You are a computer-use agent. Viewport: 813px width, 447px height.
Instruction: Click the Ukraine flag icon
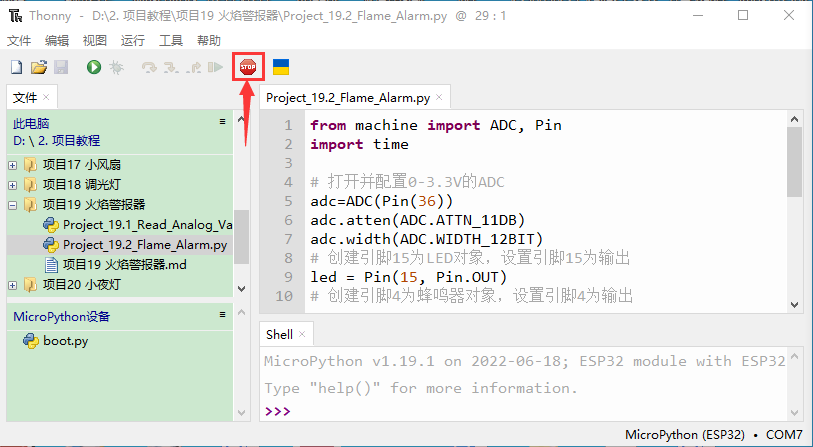coord(281,67)
